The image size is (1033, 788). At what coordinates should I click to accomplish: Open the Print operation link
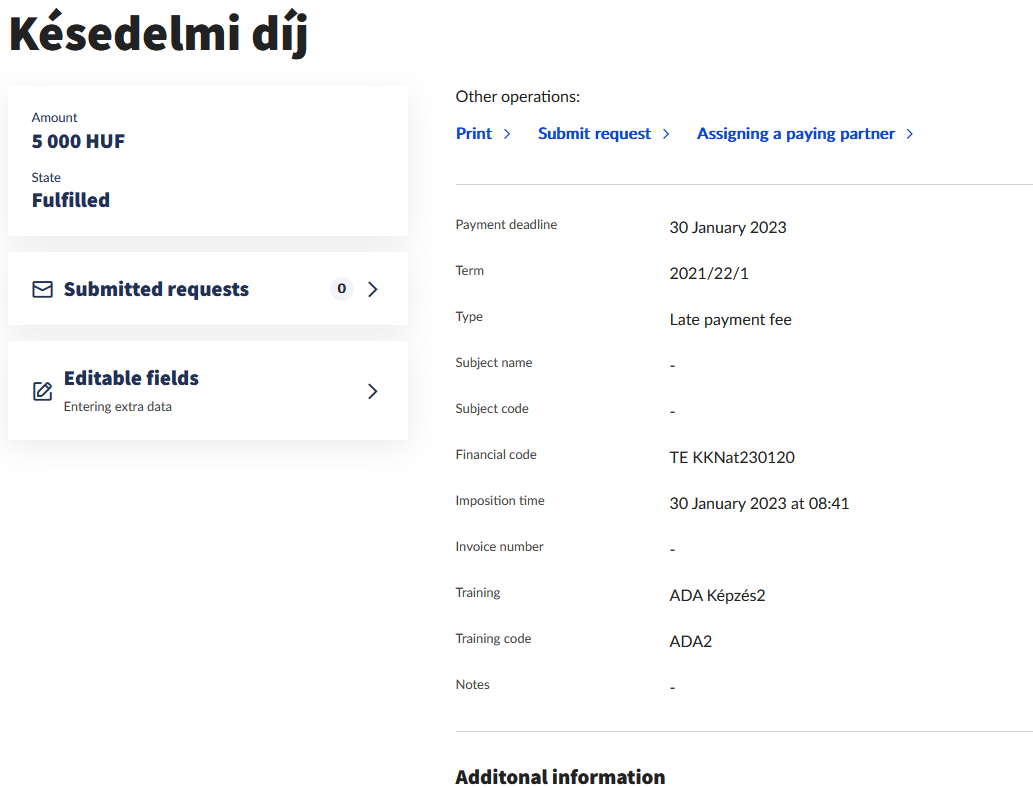pyautogui.click(x=474, y=134)
